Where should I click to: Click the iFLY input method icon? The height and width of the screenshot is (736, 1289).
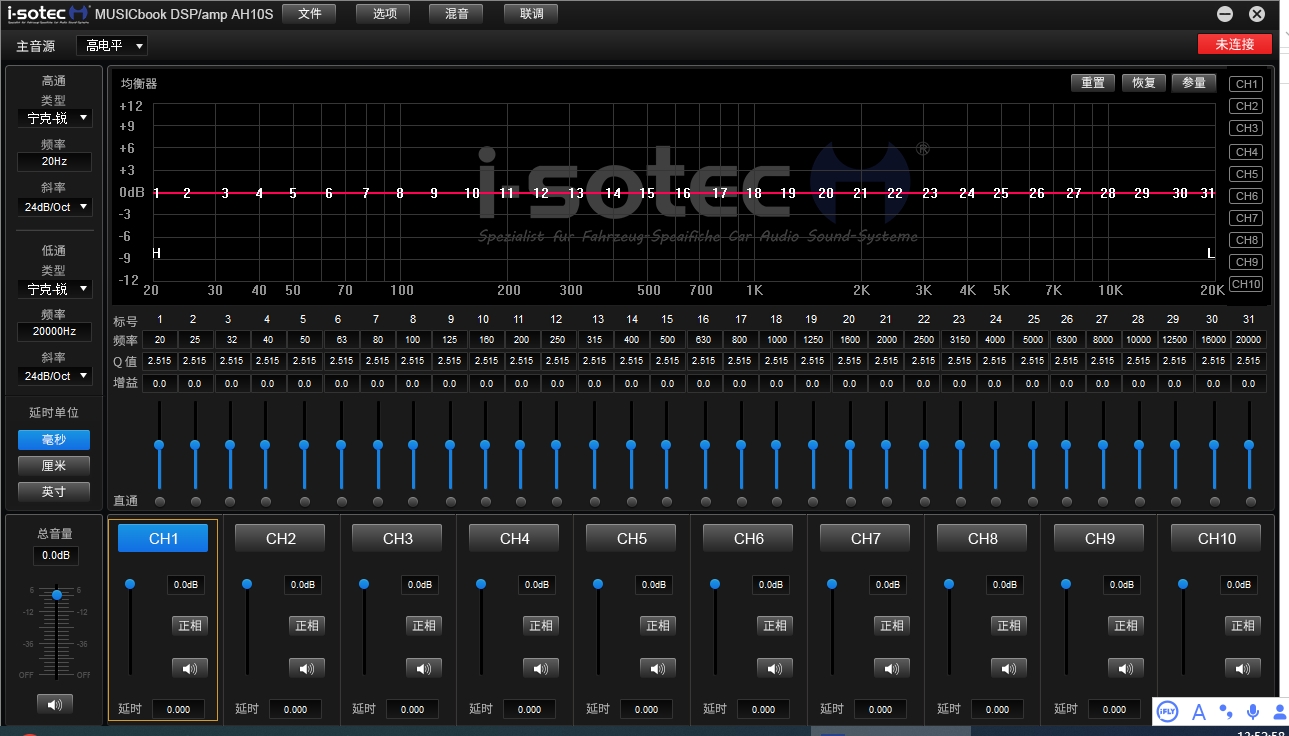[1167, 711]
